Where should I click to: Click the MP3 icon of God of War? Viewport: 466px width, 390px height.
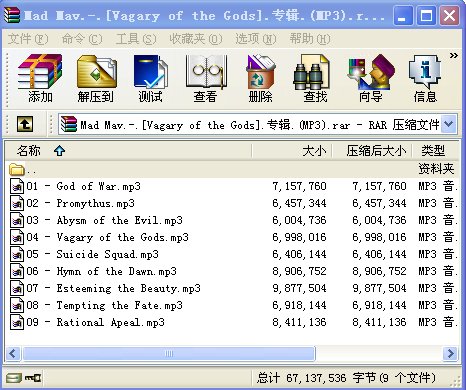point(17,186)
